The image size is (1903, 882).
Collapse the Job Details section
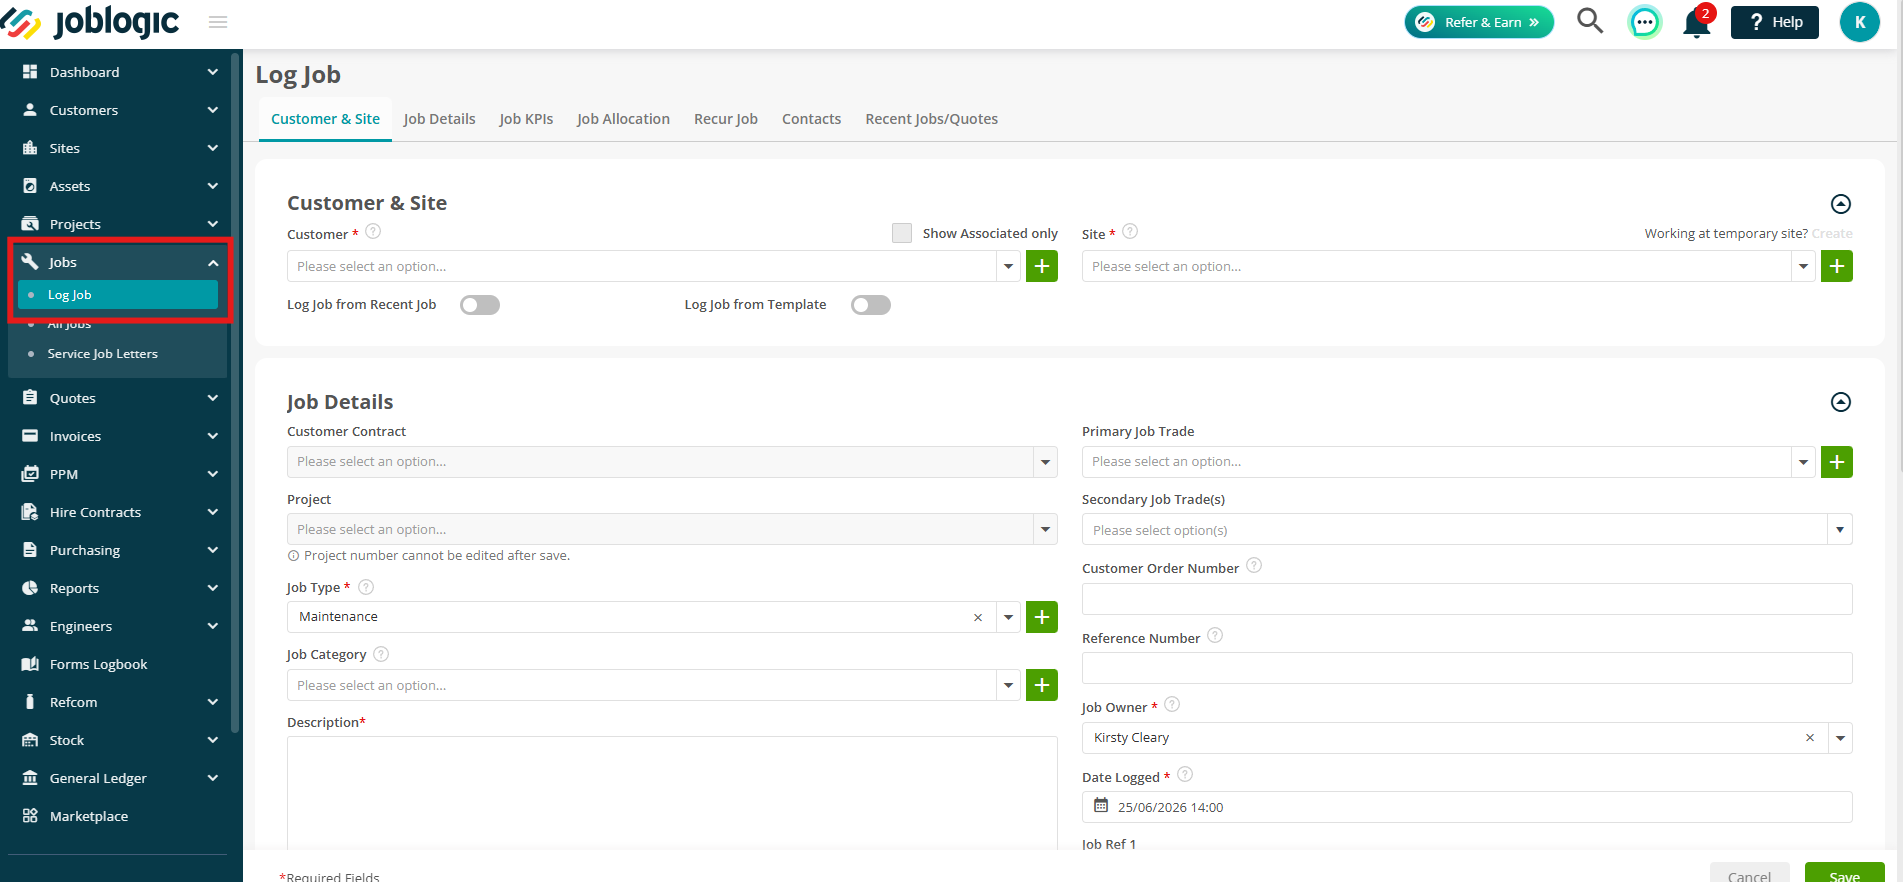(1841, 402)
